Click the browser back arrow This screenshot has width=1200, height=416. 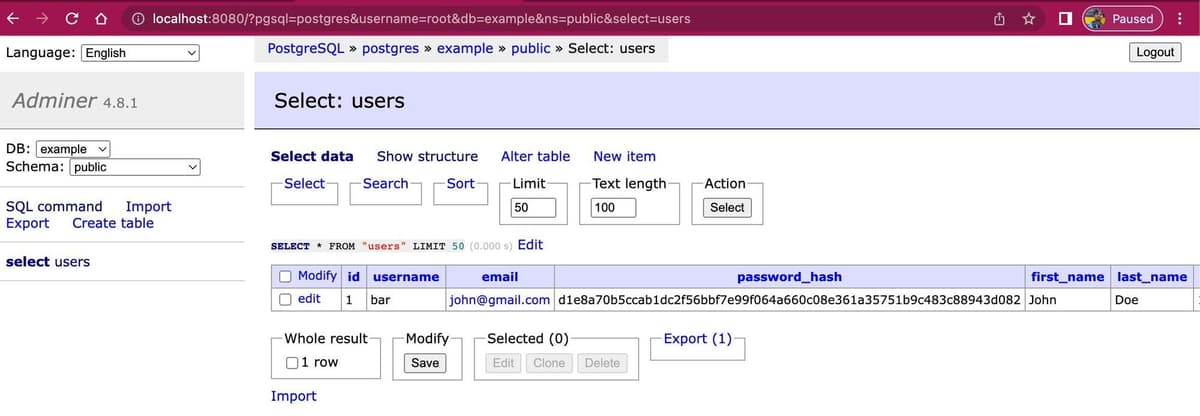[14, 19]
